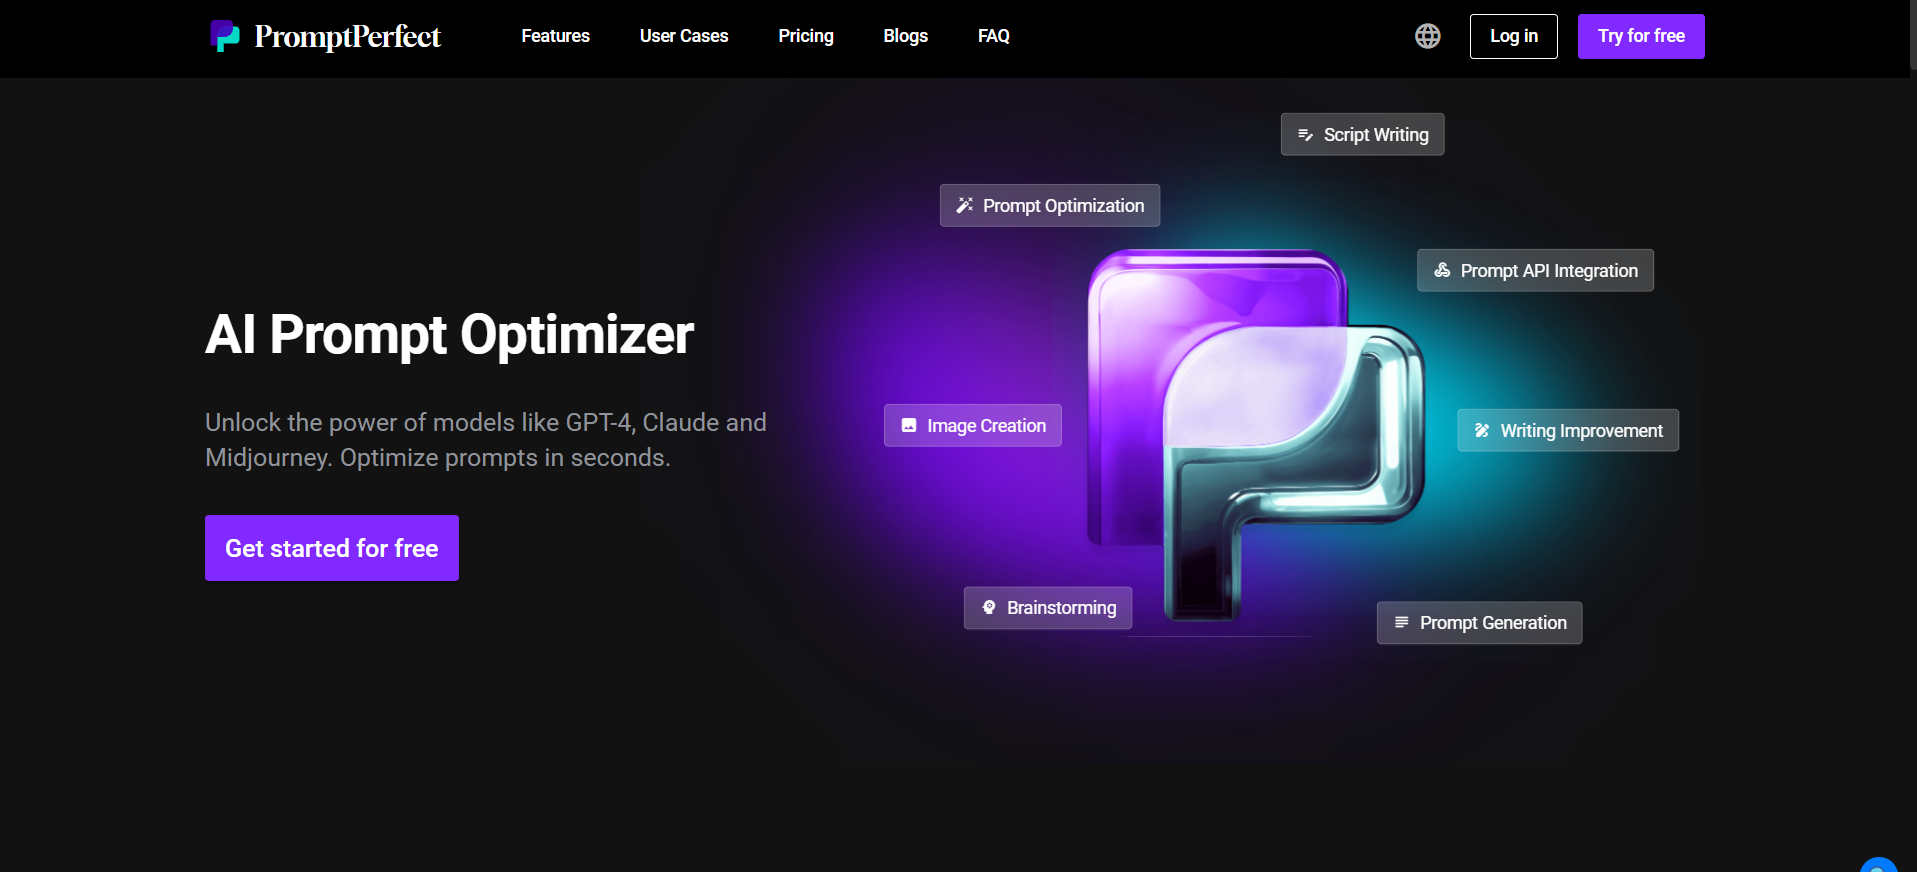This screenshot has width=1917, height=872.
Task: Click the Prompt Generation lines icon
Action: [x=1401, y=622]
